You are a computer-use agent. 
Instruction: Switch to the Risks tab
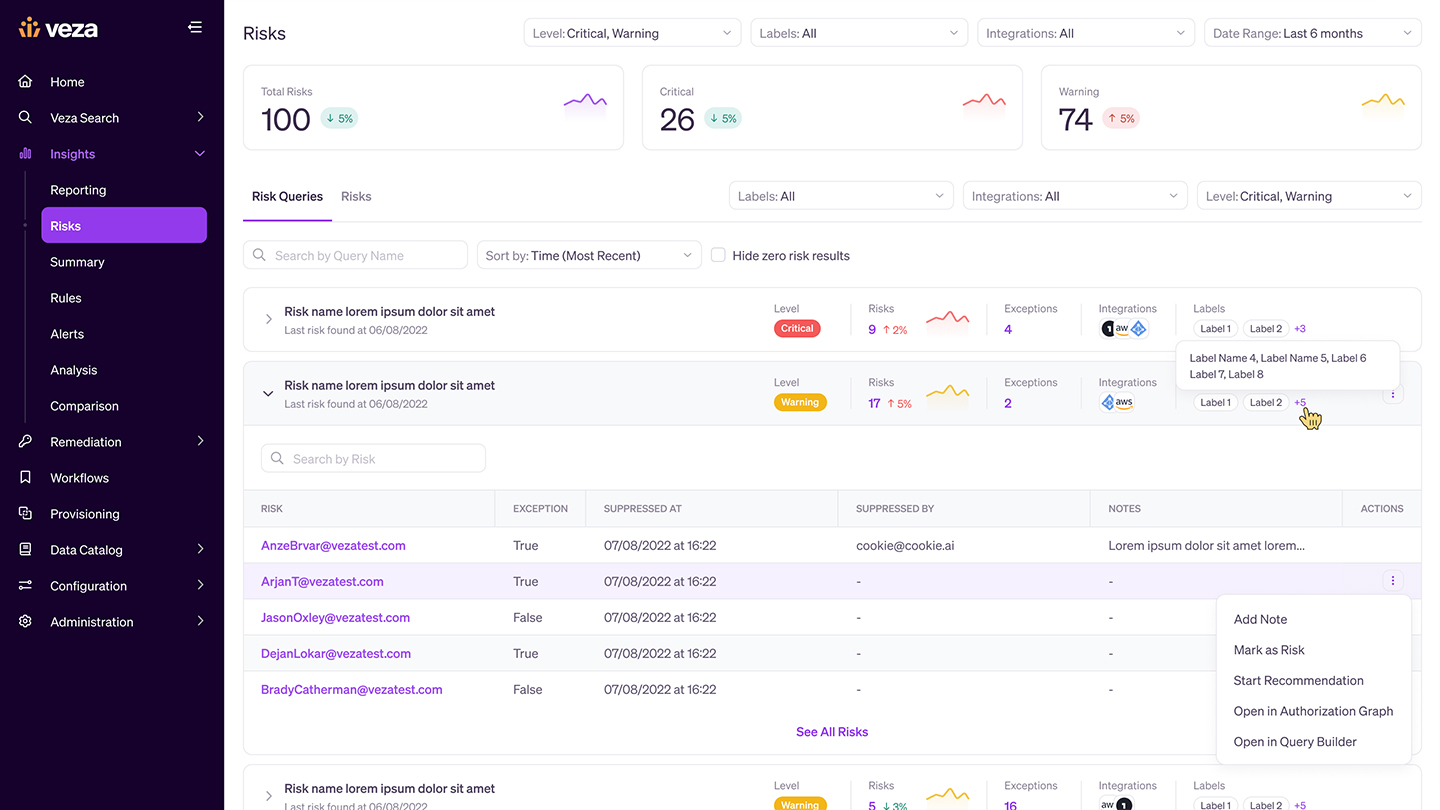pyautogui.click(x=356, y=196)
